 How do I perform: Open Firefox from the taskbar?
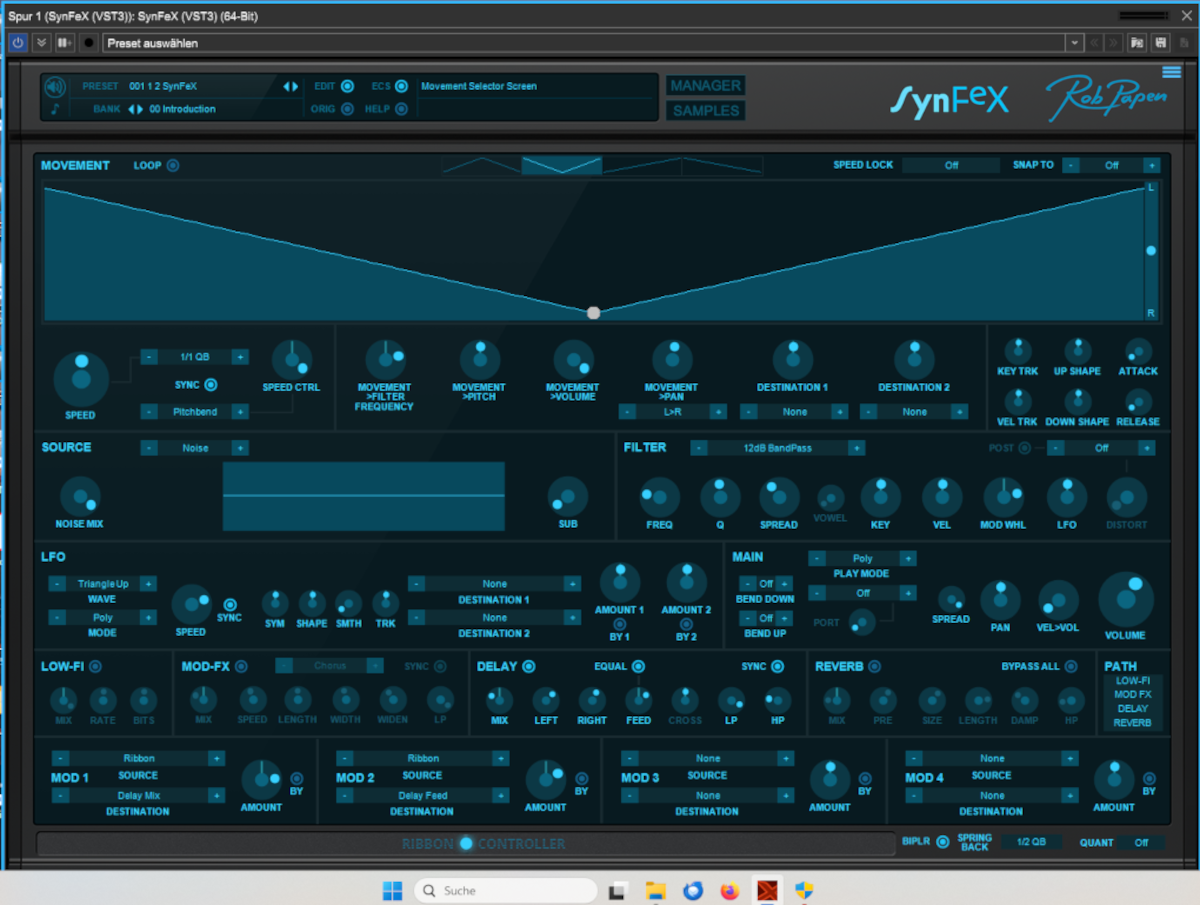[730, 890]
